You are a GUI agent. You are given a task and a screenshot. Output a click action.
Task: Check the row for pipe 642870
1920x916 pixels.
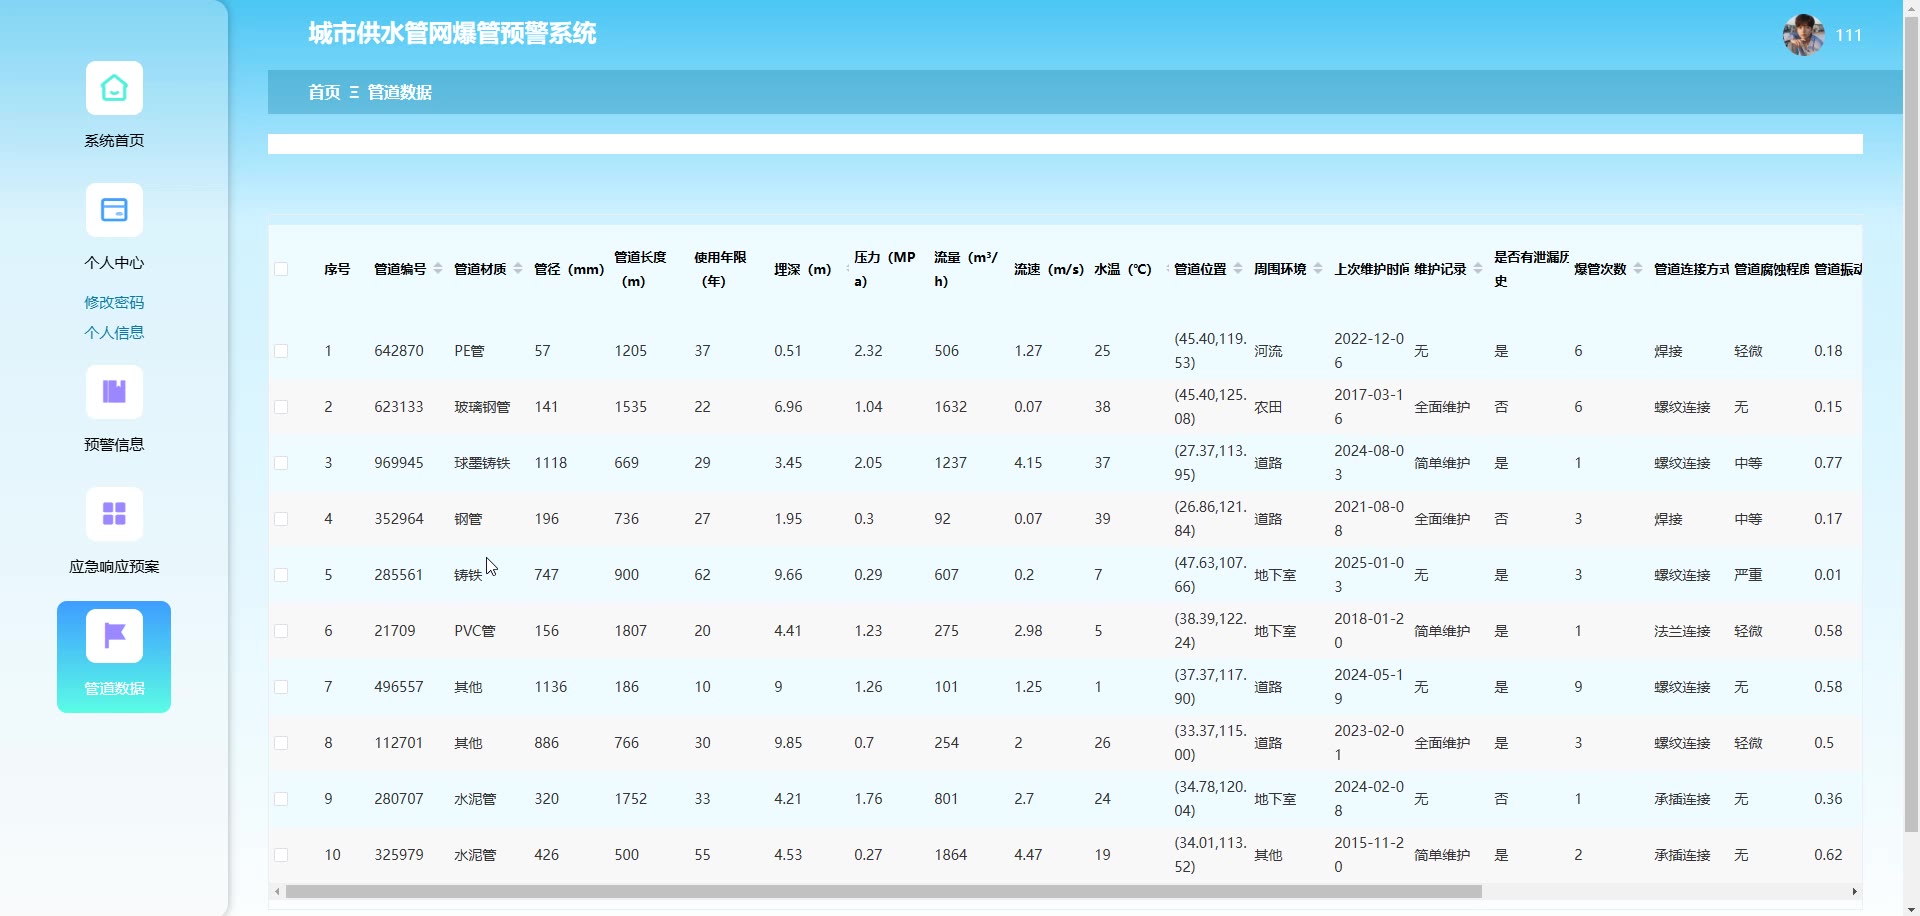(281, 351)
